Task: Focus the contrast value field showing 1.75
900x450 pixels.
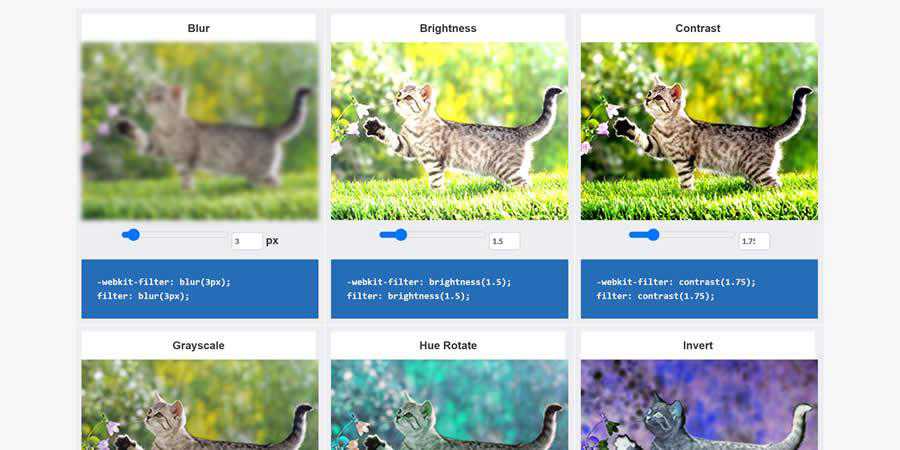Action: point(754,241)
